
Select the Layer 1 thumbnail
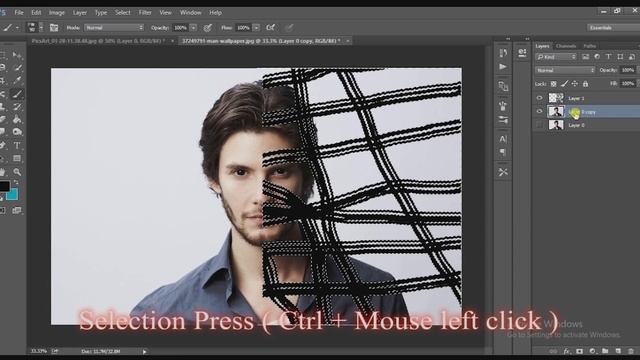pyautogui.click(x=556, y=98)
